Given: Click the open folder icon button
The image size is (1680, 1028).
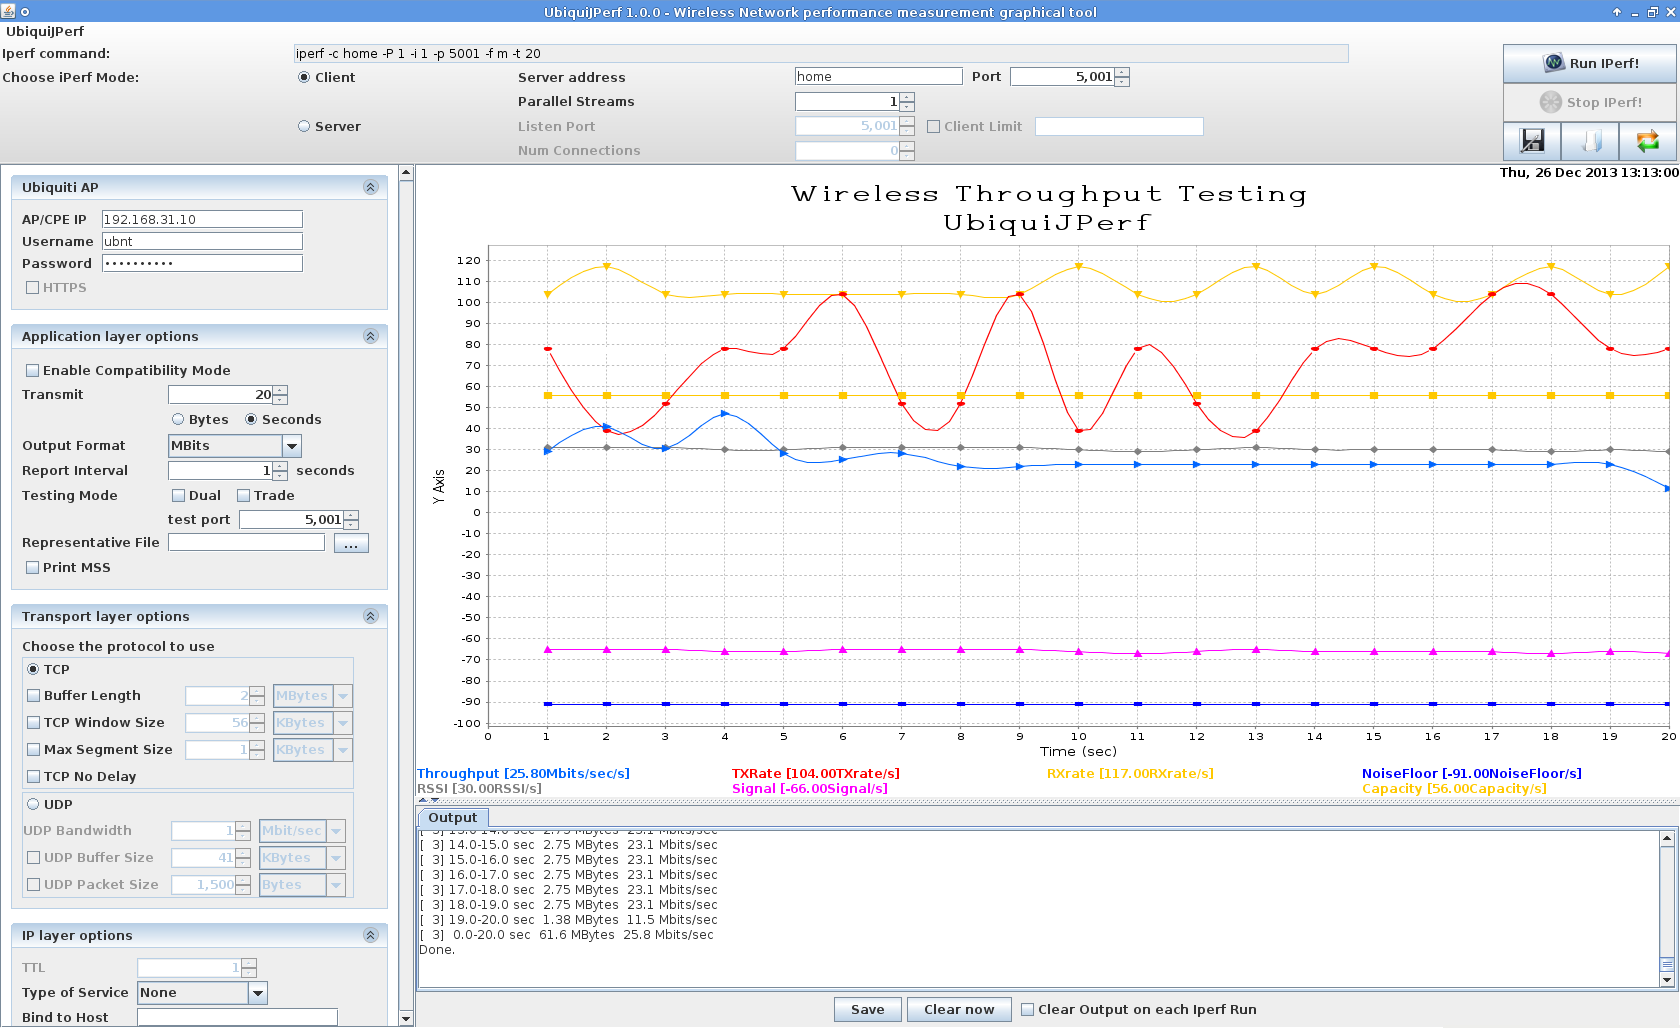Looking at the screenshot, I should (x=1590, y=141).
